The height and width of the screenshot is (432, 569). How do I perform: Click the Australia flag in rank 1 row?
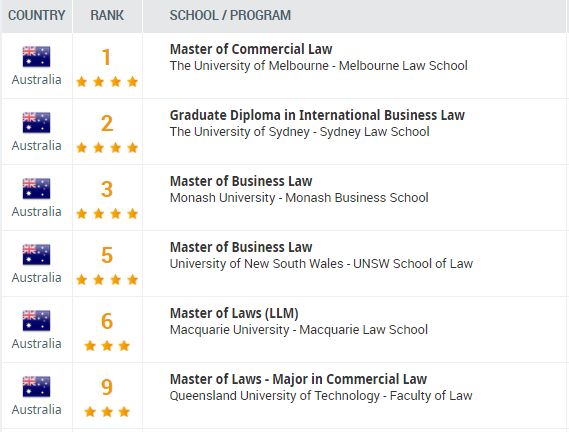point(36,57)
